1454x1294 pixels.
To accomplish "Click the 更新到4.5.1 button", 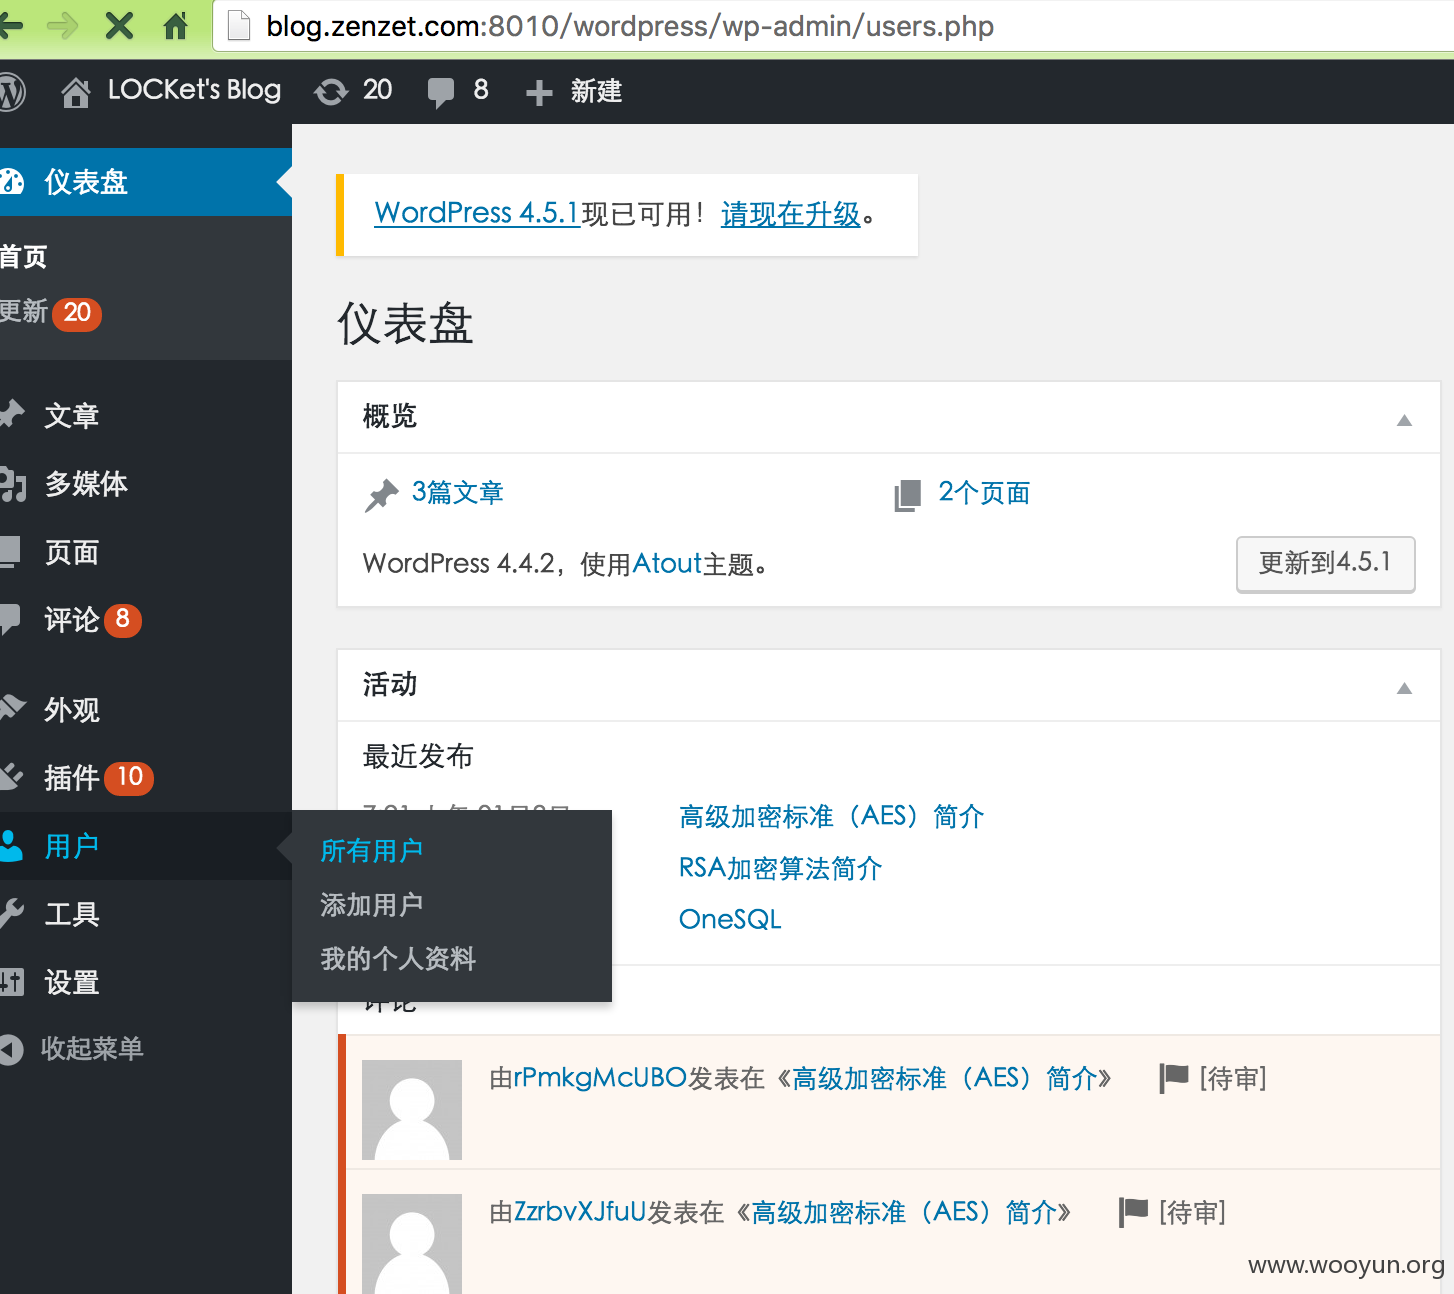I will 1325,564.
